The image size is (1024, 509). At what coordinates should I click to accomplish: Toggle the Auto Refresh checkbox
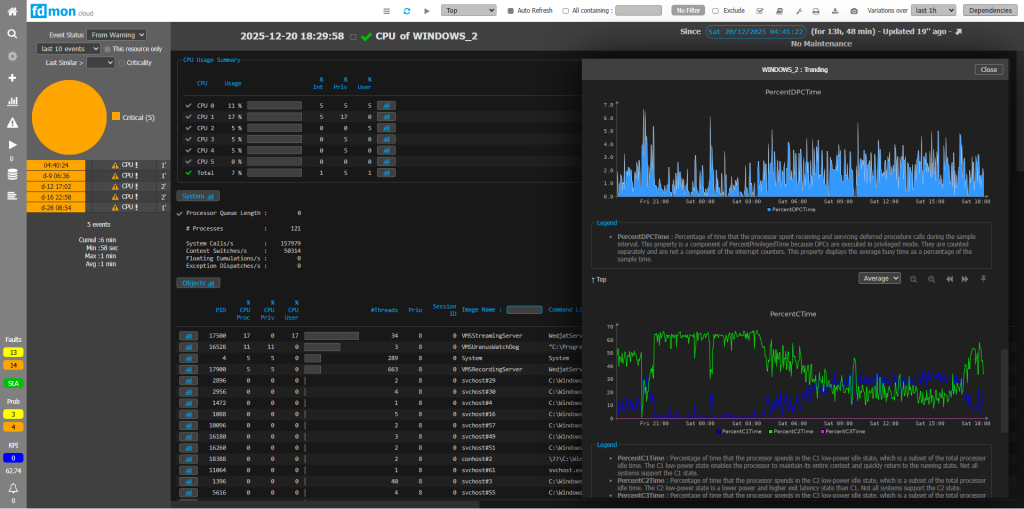510,10
